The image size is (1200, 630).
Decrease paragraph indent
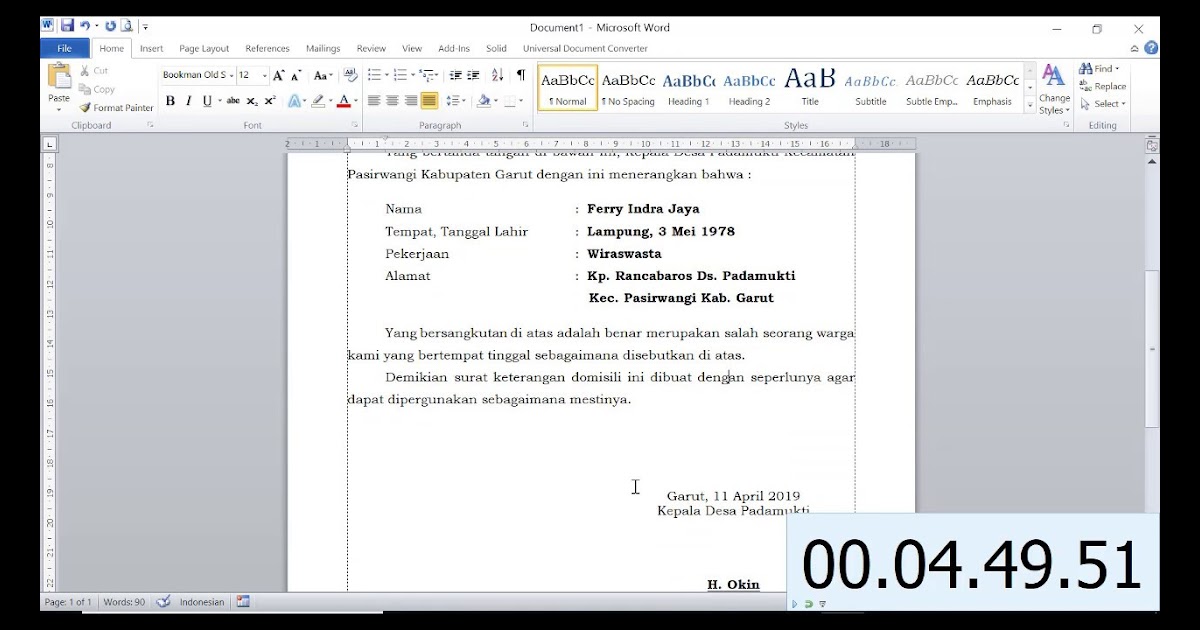[456, 75]
